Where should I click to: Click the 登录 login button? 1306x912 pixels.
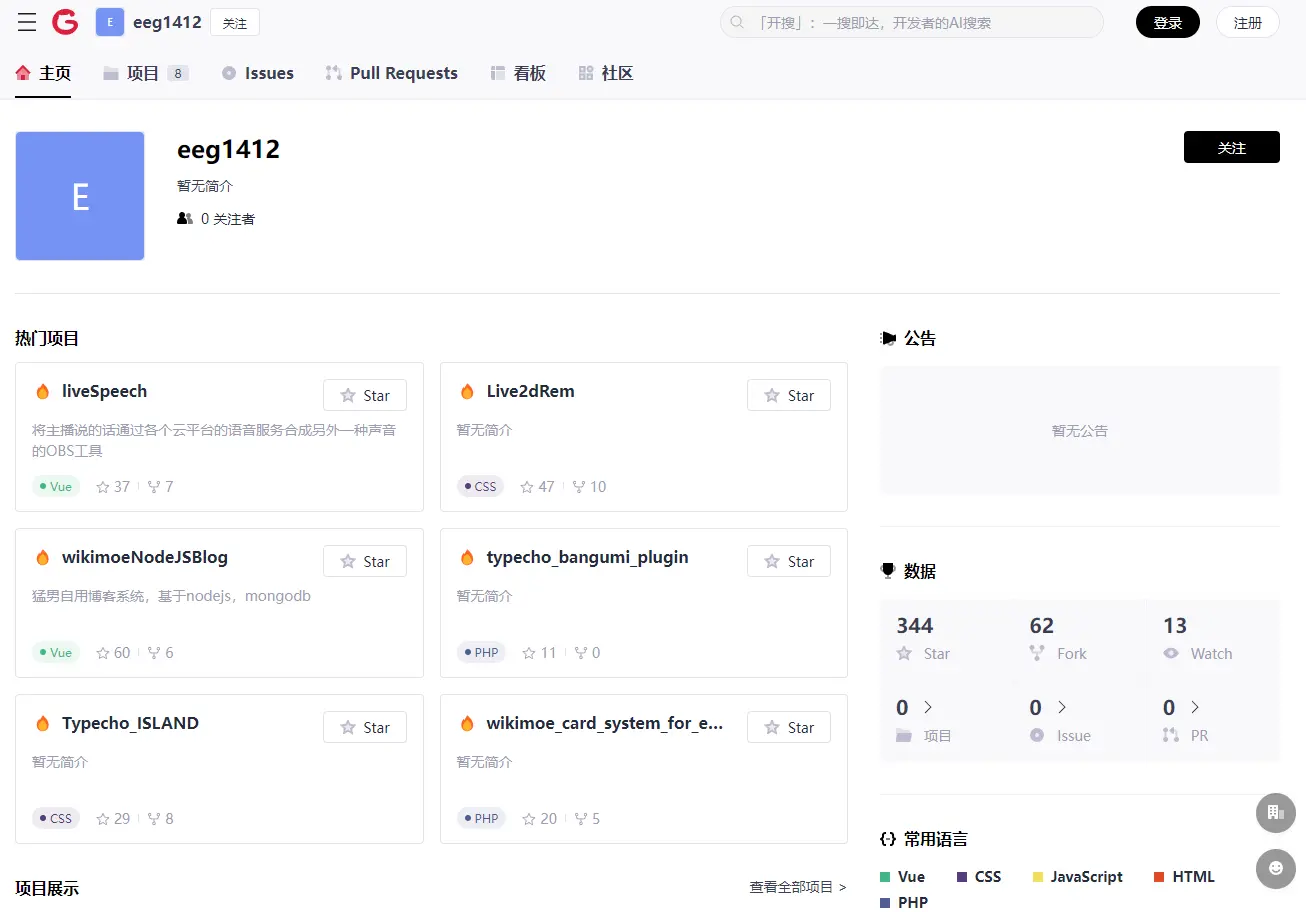[x=1167, y=23]
